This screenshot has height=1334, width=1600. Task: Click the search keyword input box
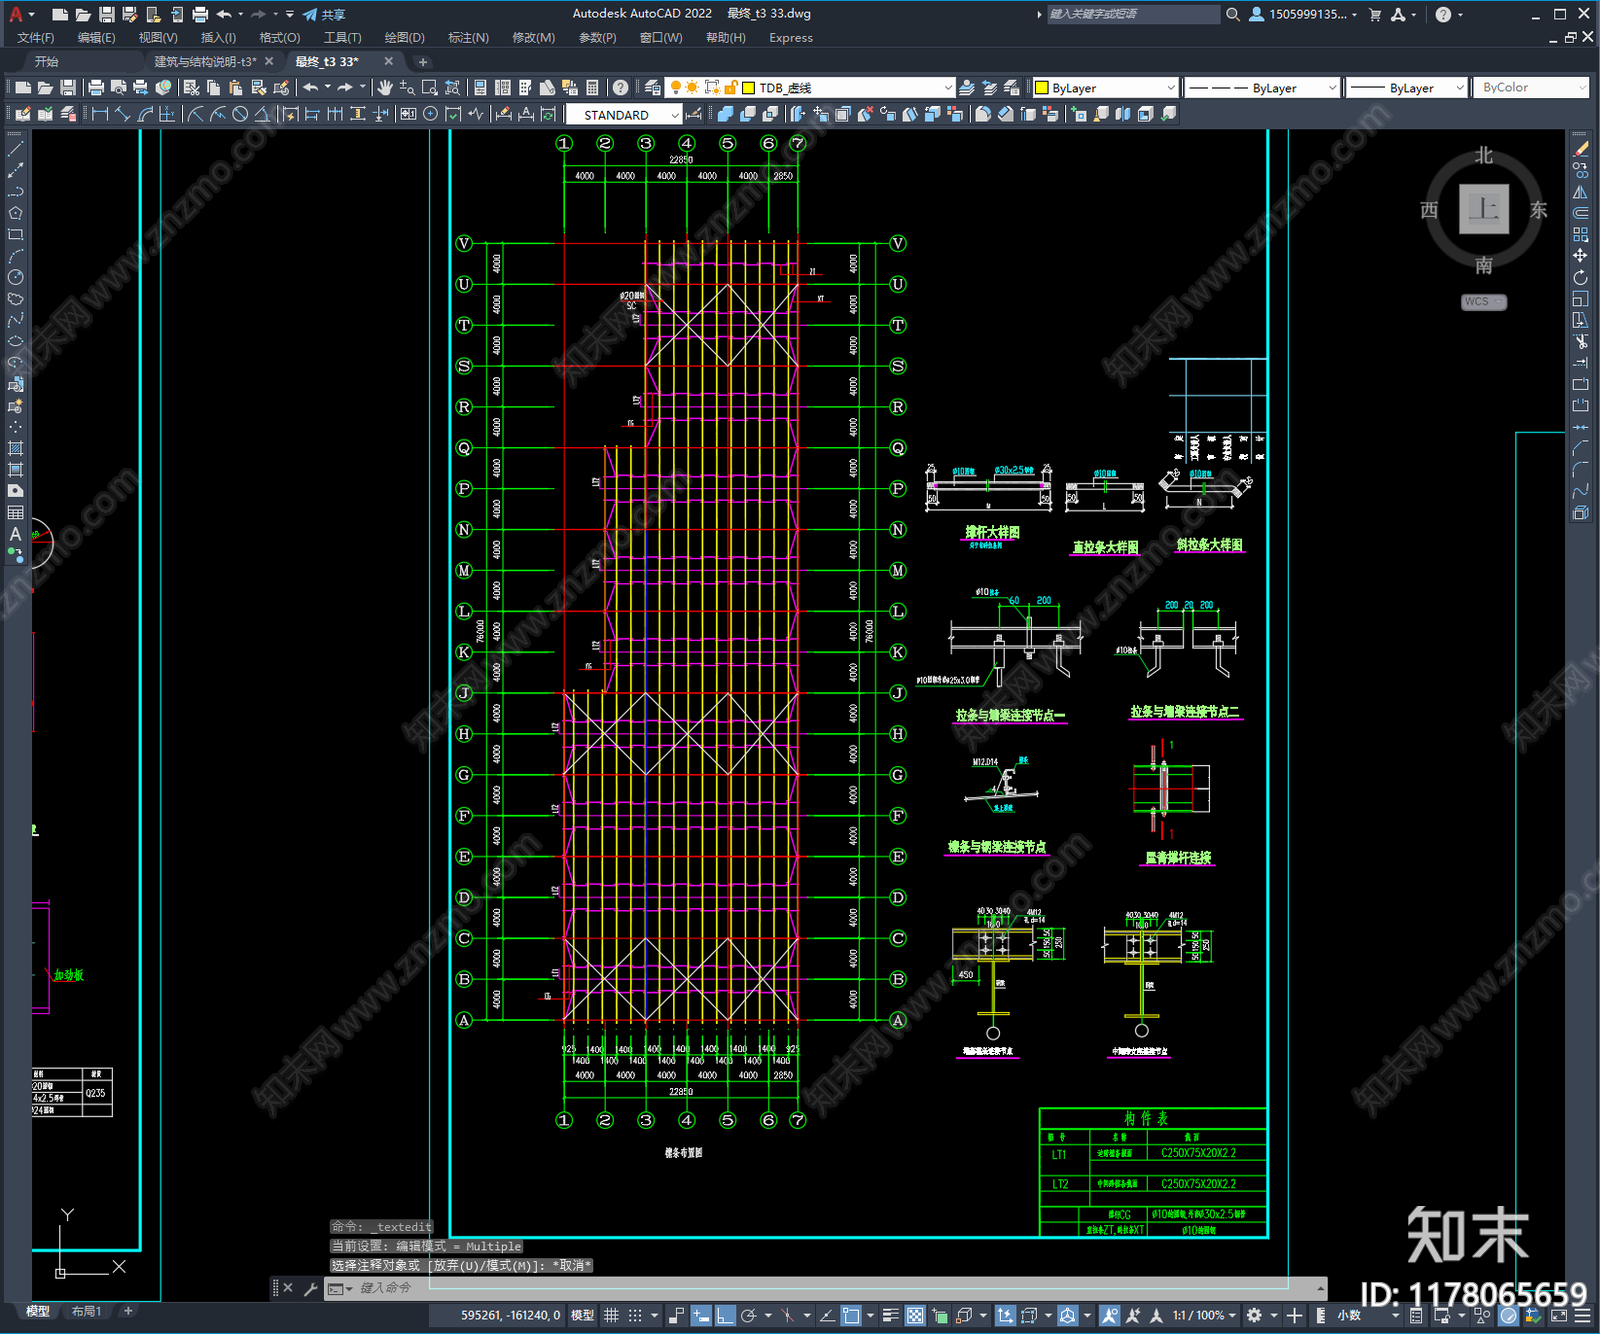click(1132, 14)
